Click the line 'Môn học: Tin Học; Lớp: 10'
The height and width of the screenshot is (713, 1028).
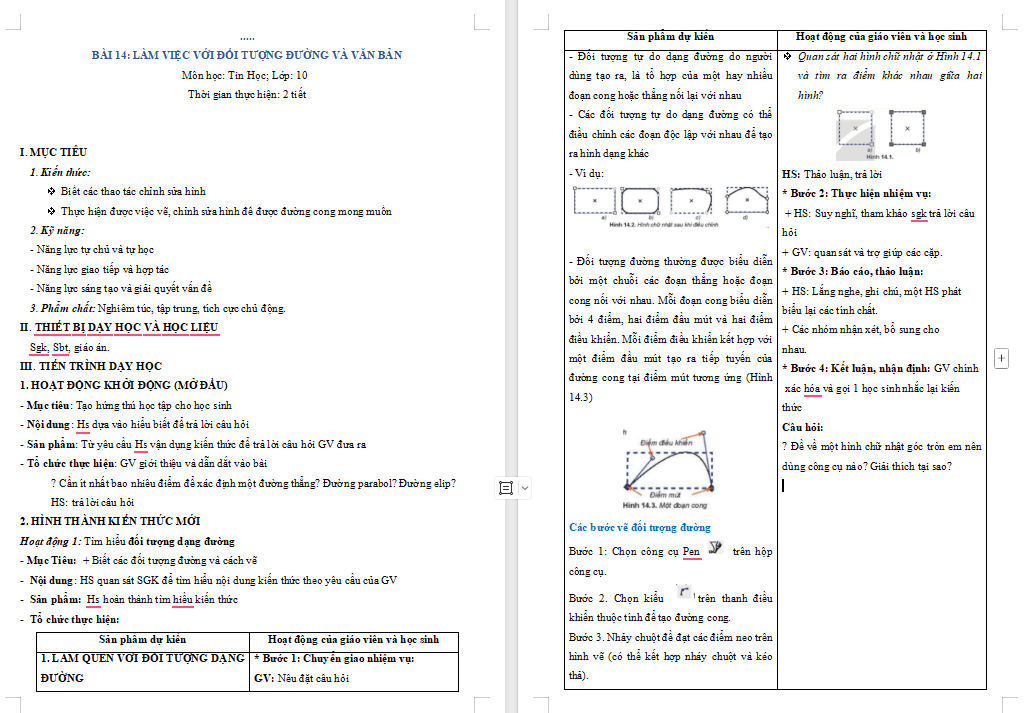click(x=245, y=75)
